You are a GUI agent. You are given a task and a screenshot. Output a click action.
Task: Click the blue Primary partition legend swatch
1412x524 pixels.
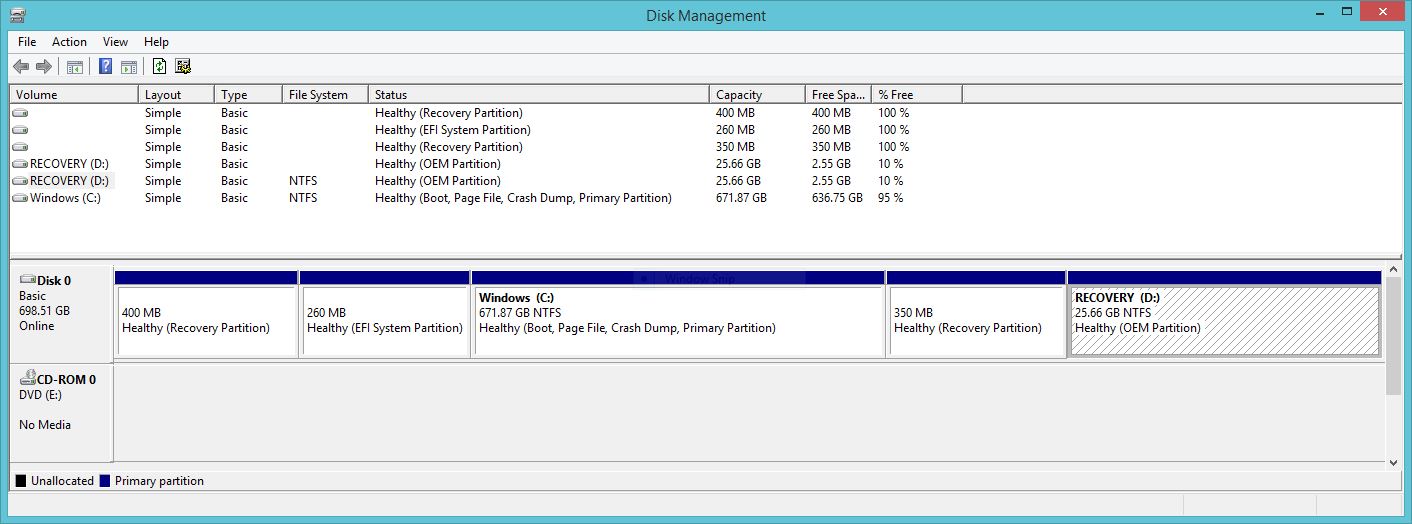104,481
